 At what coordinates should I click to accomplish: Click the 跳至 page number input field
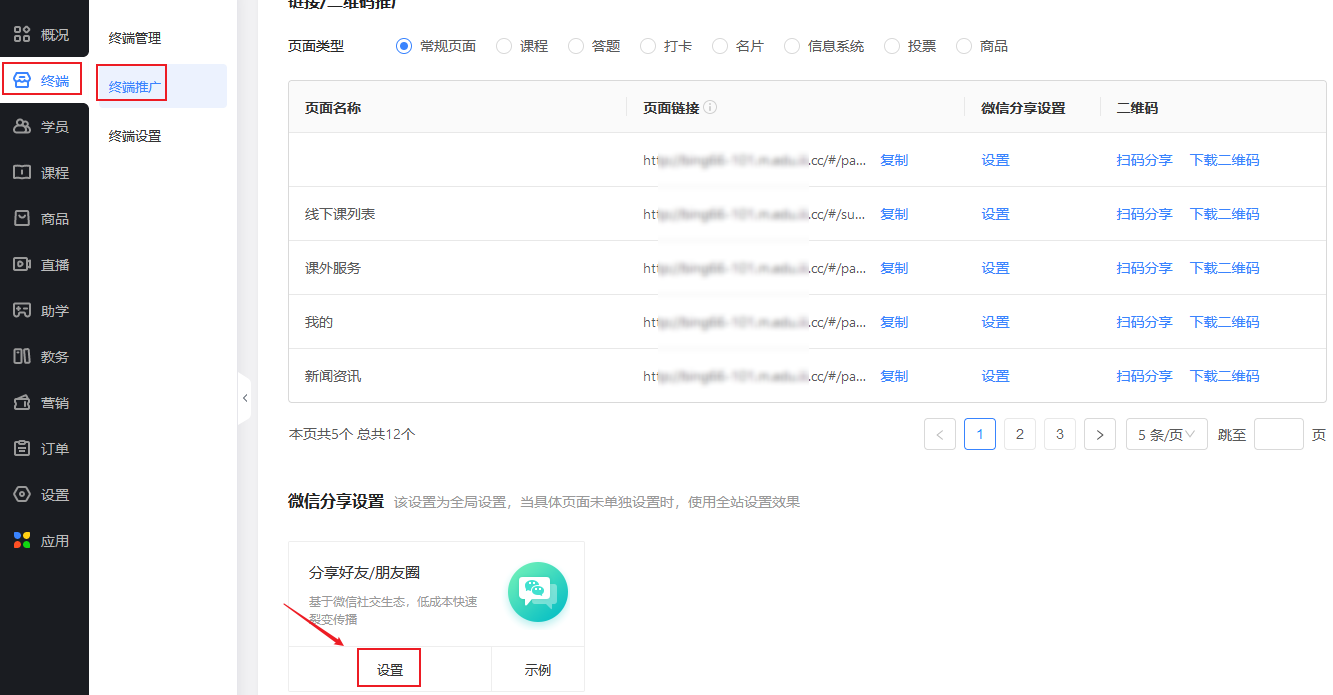[x=1278, y=434]
